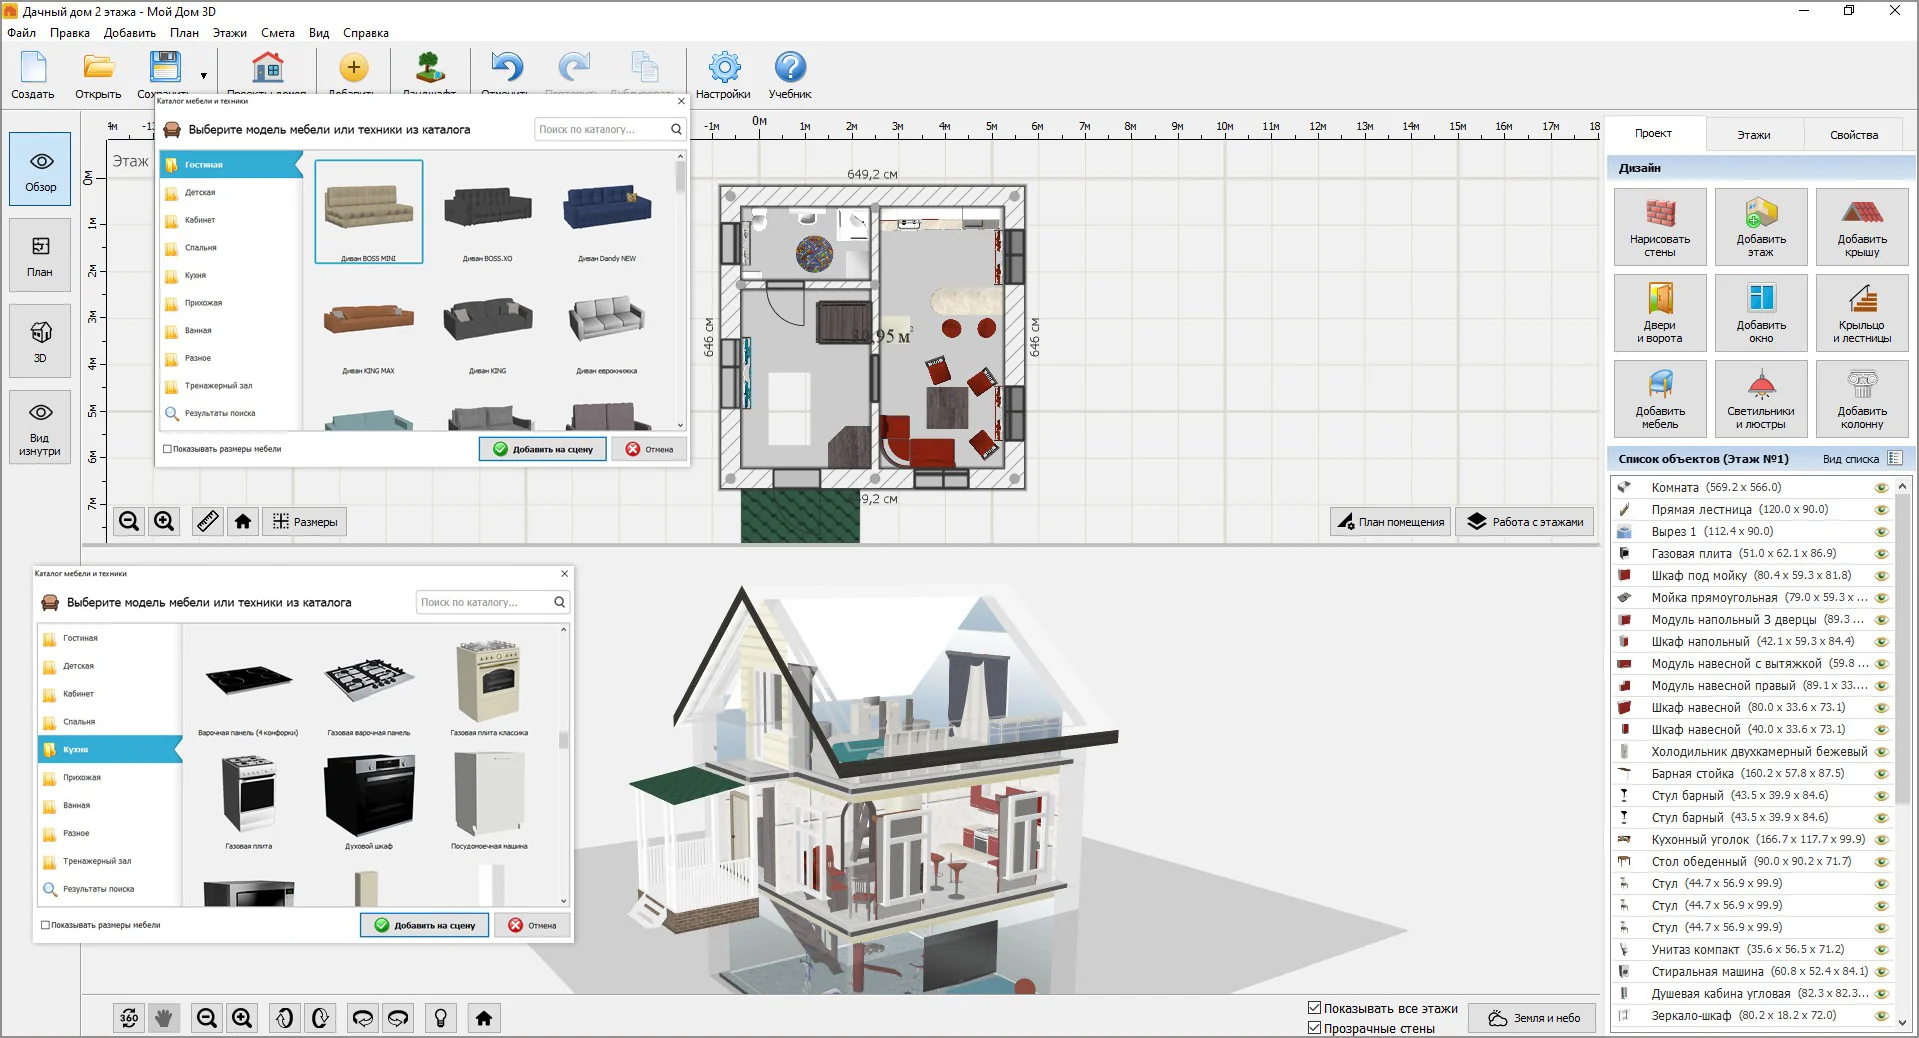This screenshot has height=1038, width=1919.
Task: Toggle visibility of Газовая плита object
Action: pos(1881,554)
